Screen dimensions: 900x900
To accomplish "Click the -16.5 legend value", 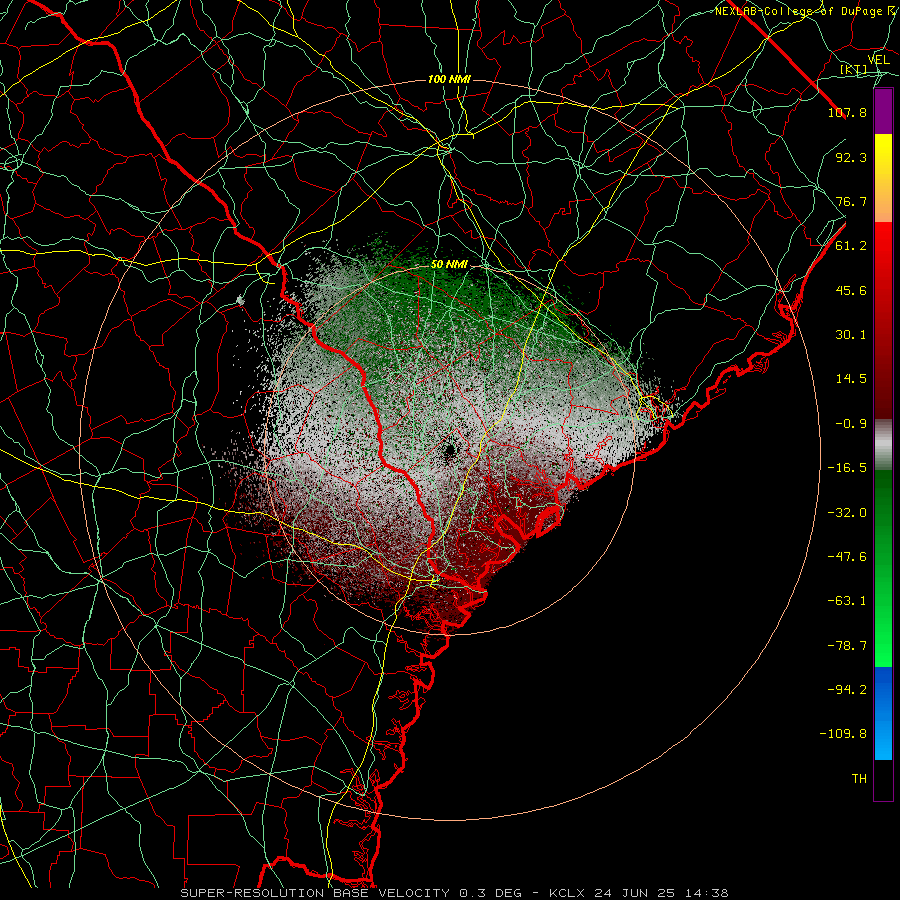I will [847, 468].
